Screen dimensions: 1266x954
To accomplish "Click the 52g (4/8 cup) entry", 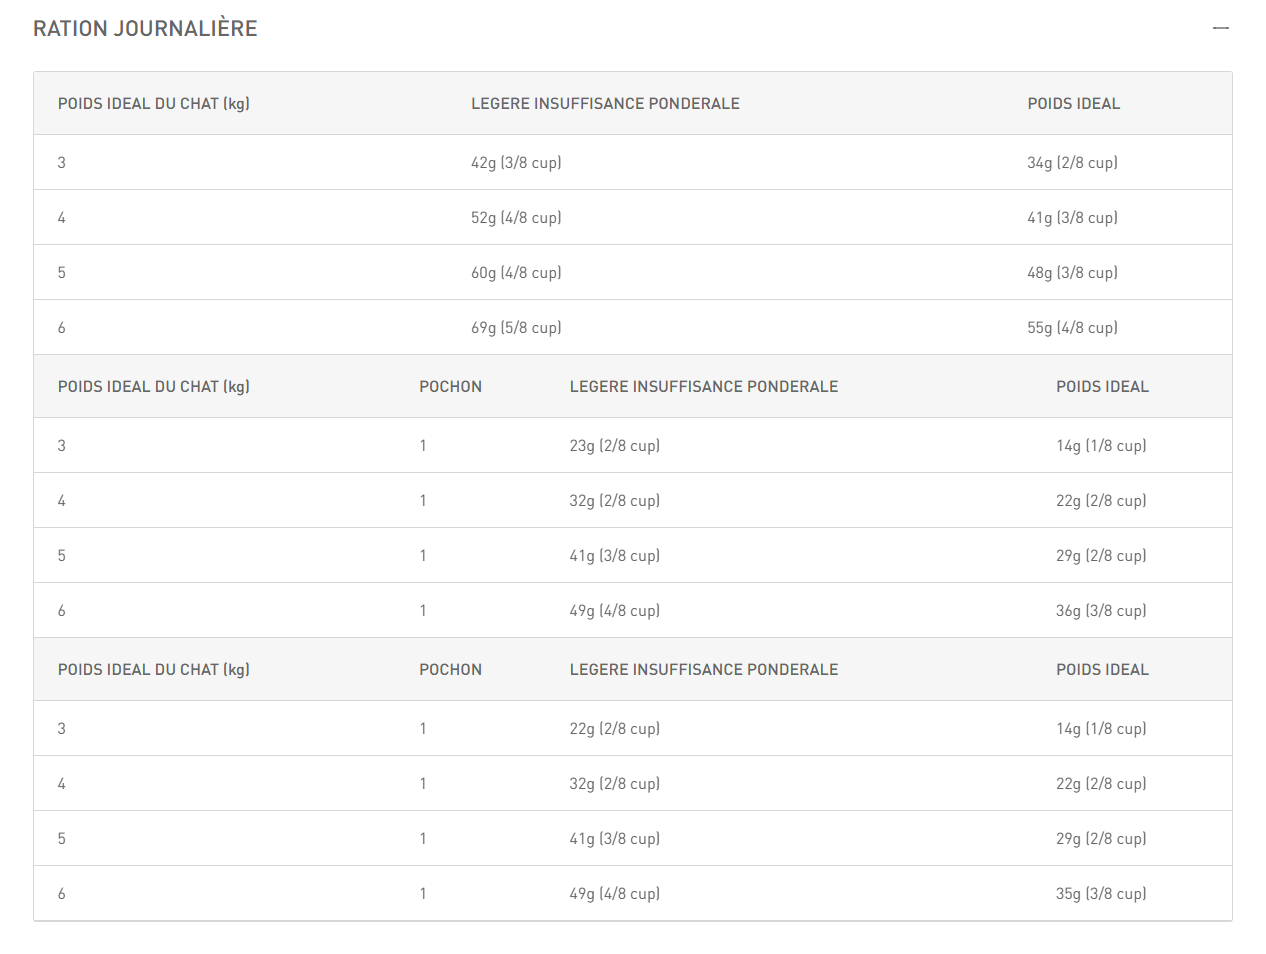I will click(516, 217).
